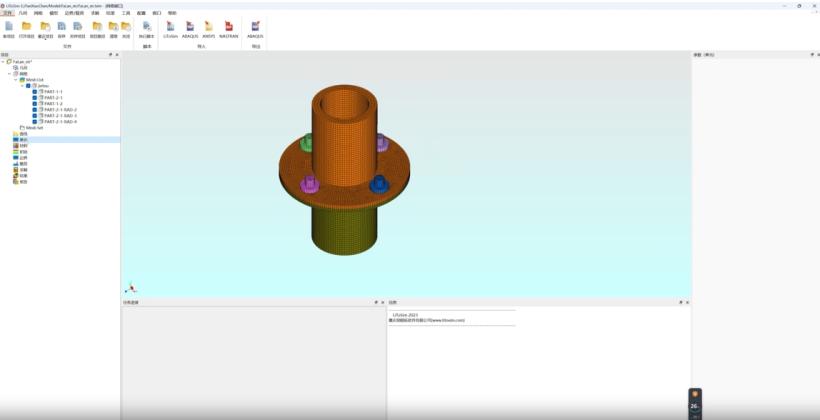Toggle the PART-2-1 mesh checkbox
Image resolution: width=820 pixels, height=420 pixels.
pos(35,98)
